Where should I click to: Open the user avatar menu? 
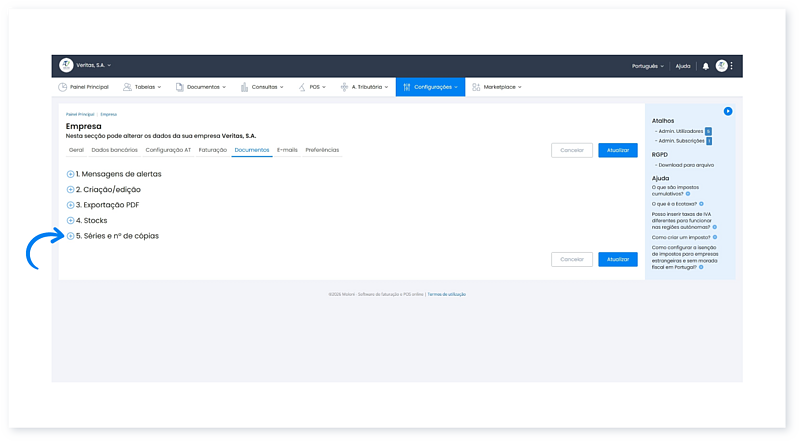[x=721, y=66]
